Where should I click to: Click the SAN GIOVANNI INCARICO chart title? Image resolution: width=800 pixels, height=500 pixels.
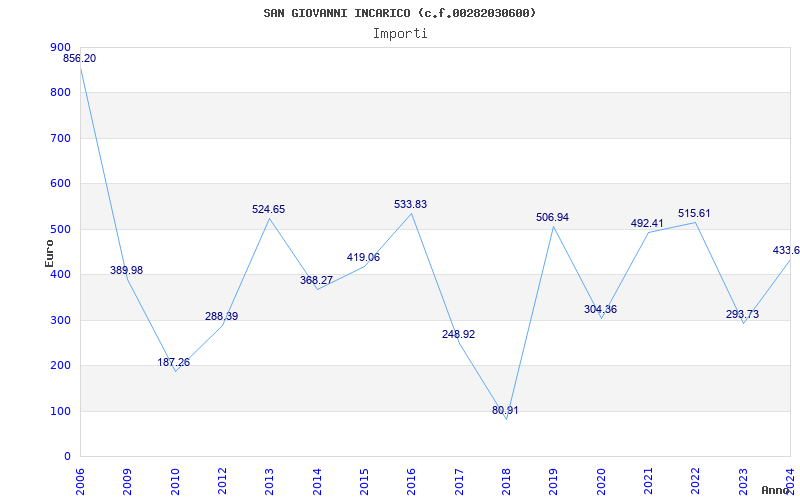[x=400, y=13]
